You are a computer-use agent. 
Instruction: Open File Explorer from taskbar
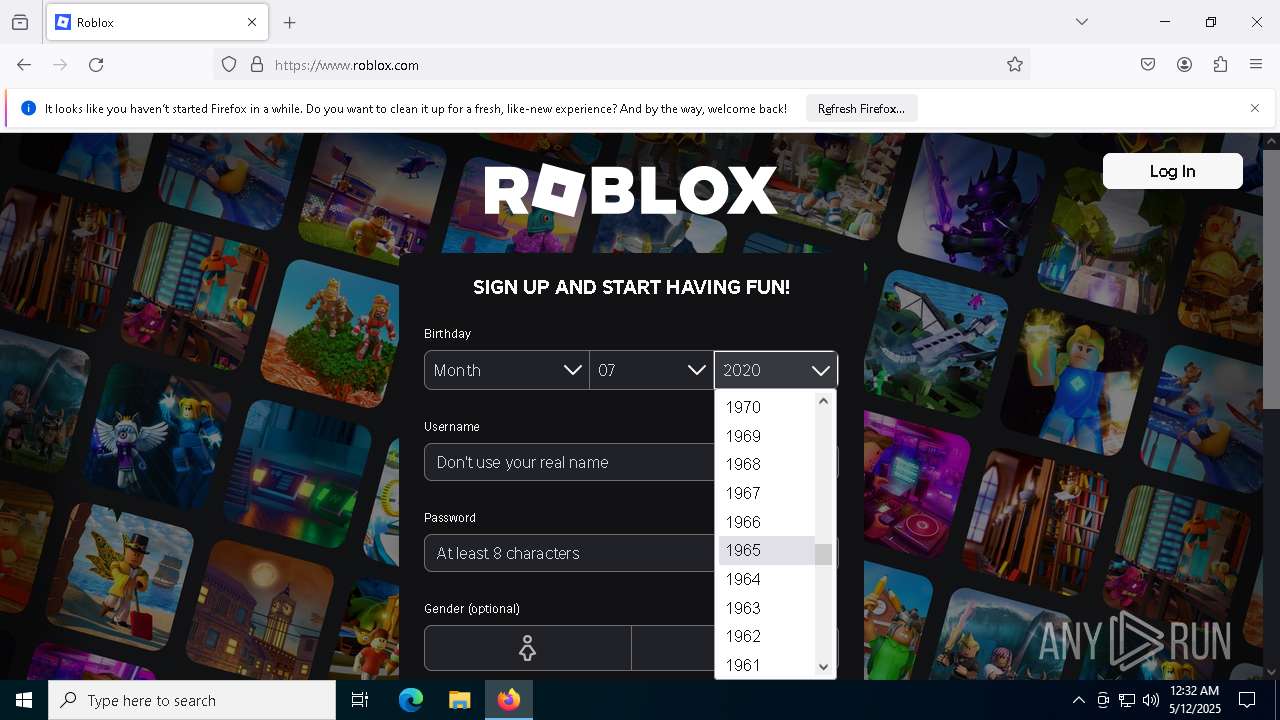tap(459, 700)
